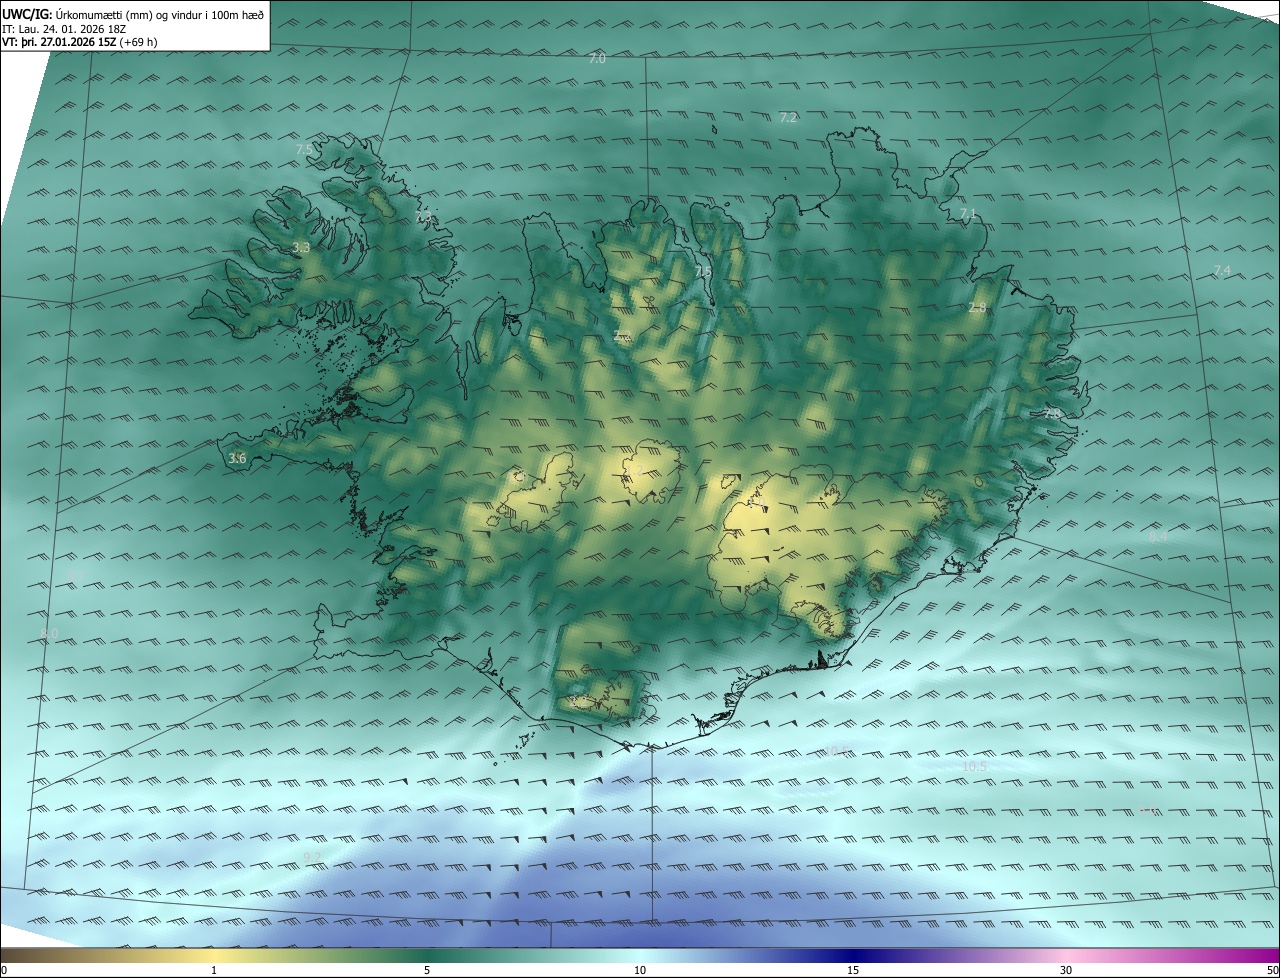Image resolution: width=1280 pixels, height=978 pixels.
Task: Click the colorbar tick label 30
Action: pyautogui.click(x=1066, y=970)
